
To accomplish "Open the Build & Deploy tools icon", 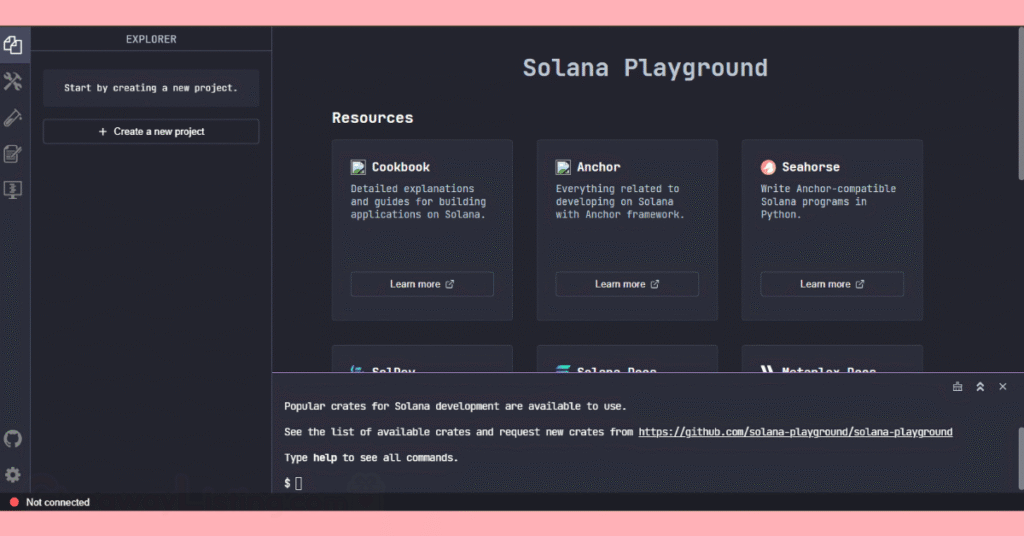I will [13, 82].
